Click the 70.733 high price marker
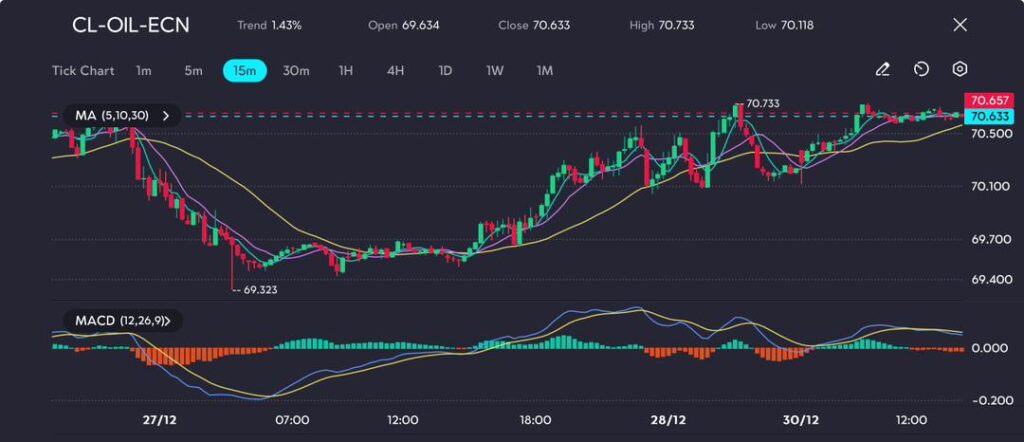 point(762,103)
